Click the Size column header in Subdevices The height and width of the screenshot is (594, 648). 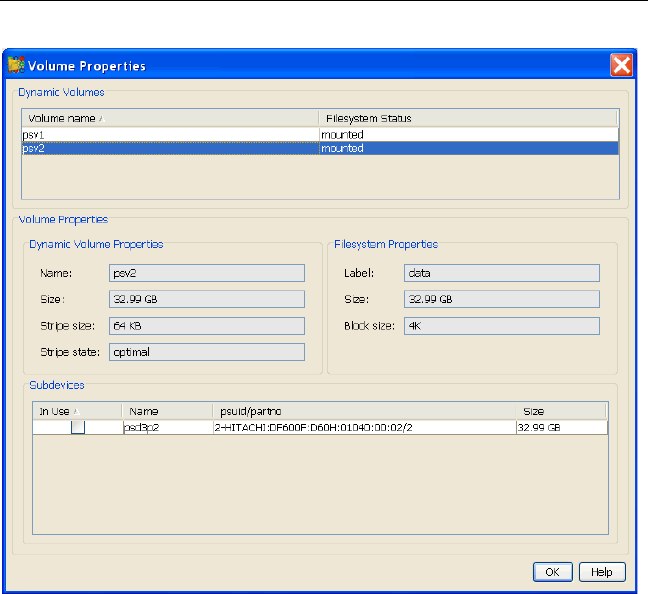click(x=561, y=411)
